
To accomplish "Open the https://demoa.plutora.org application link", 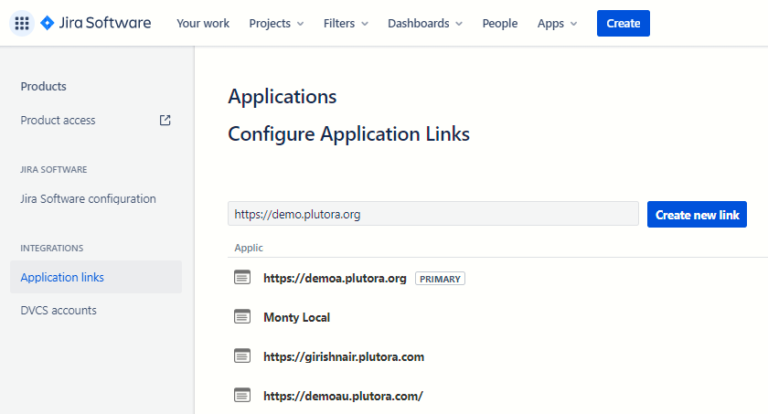I will (x=335, y=278).
